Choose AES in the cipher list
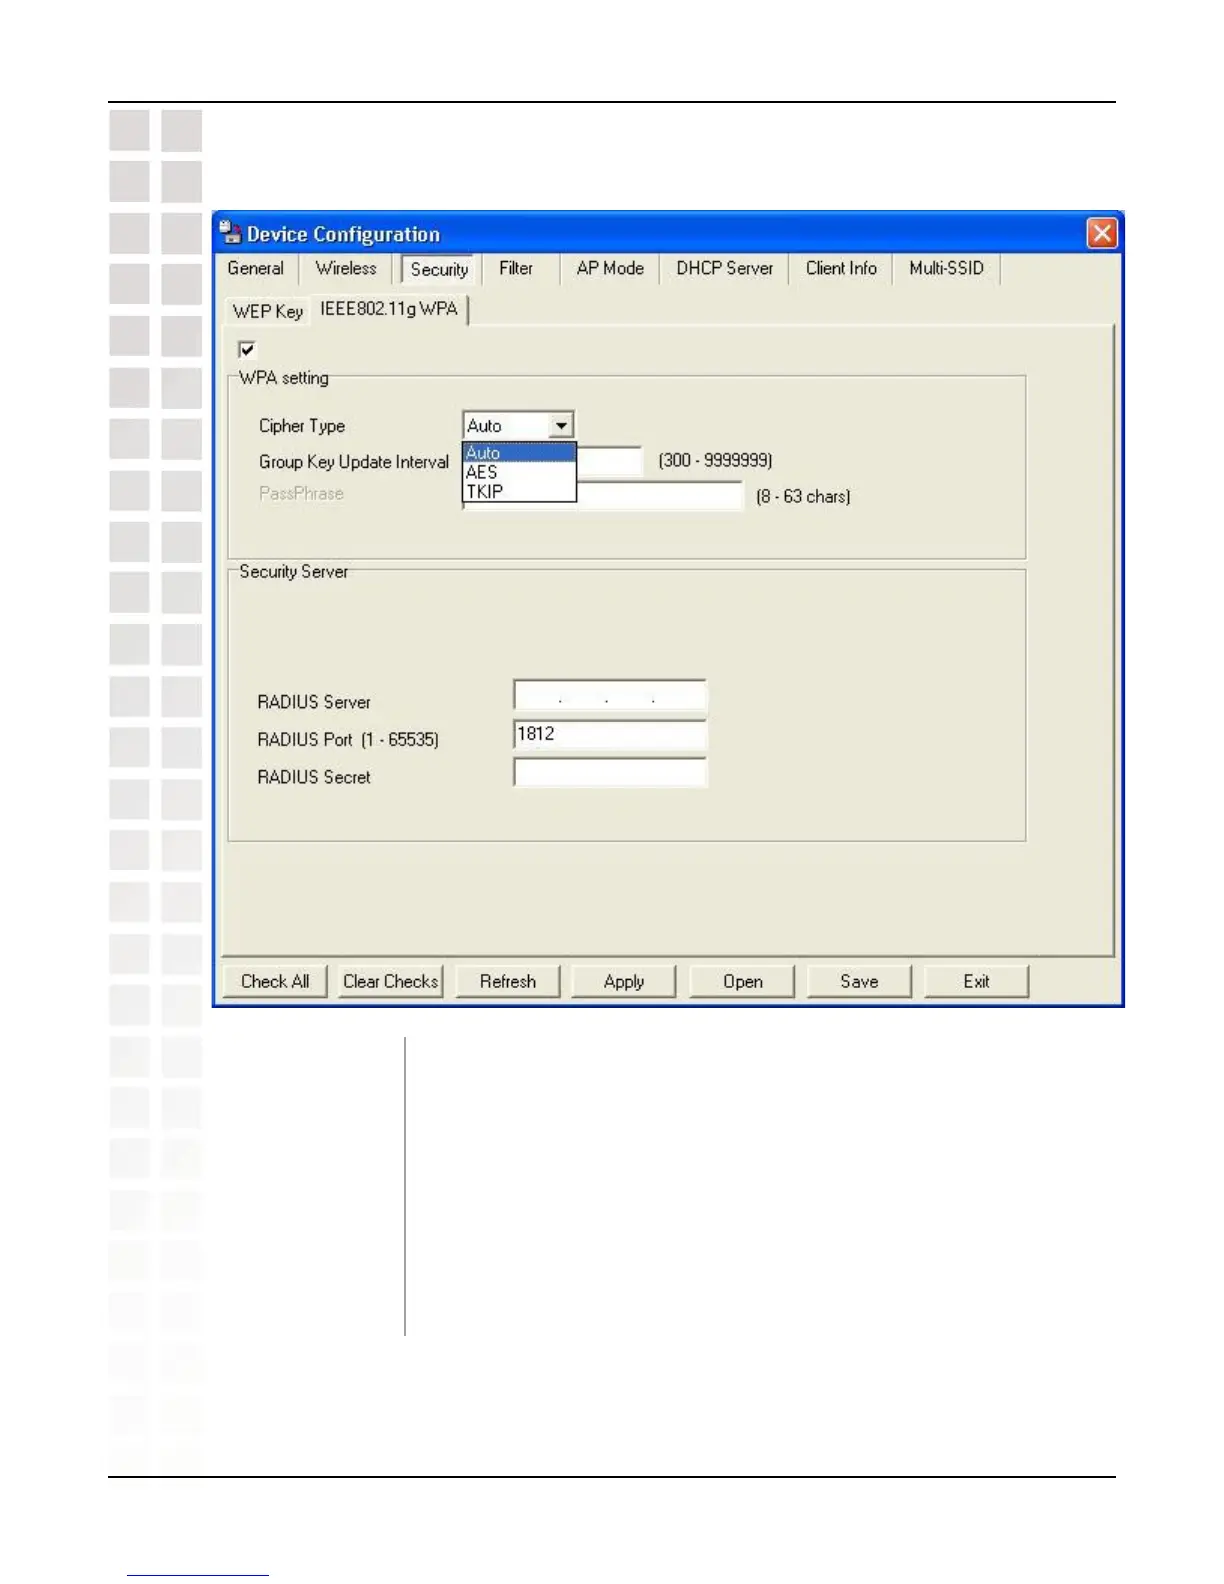This screenshot has height=1584, width=1224. pyautogui.click(x=519, y=472)
